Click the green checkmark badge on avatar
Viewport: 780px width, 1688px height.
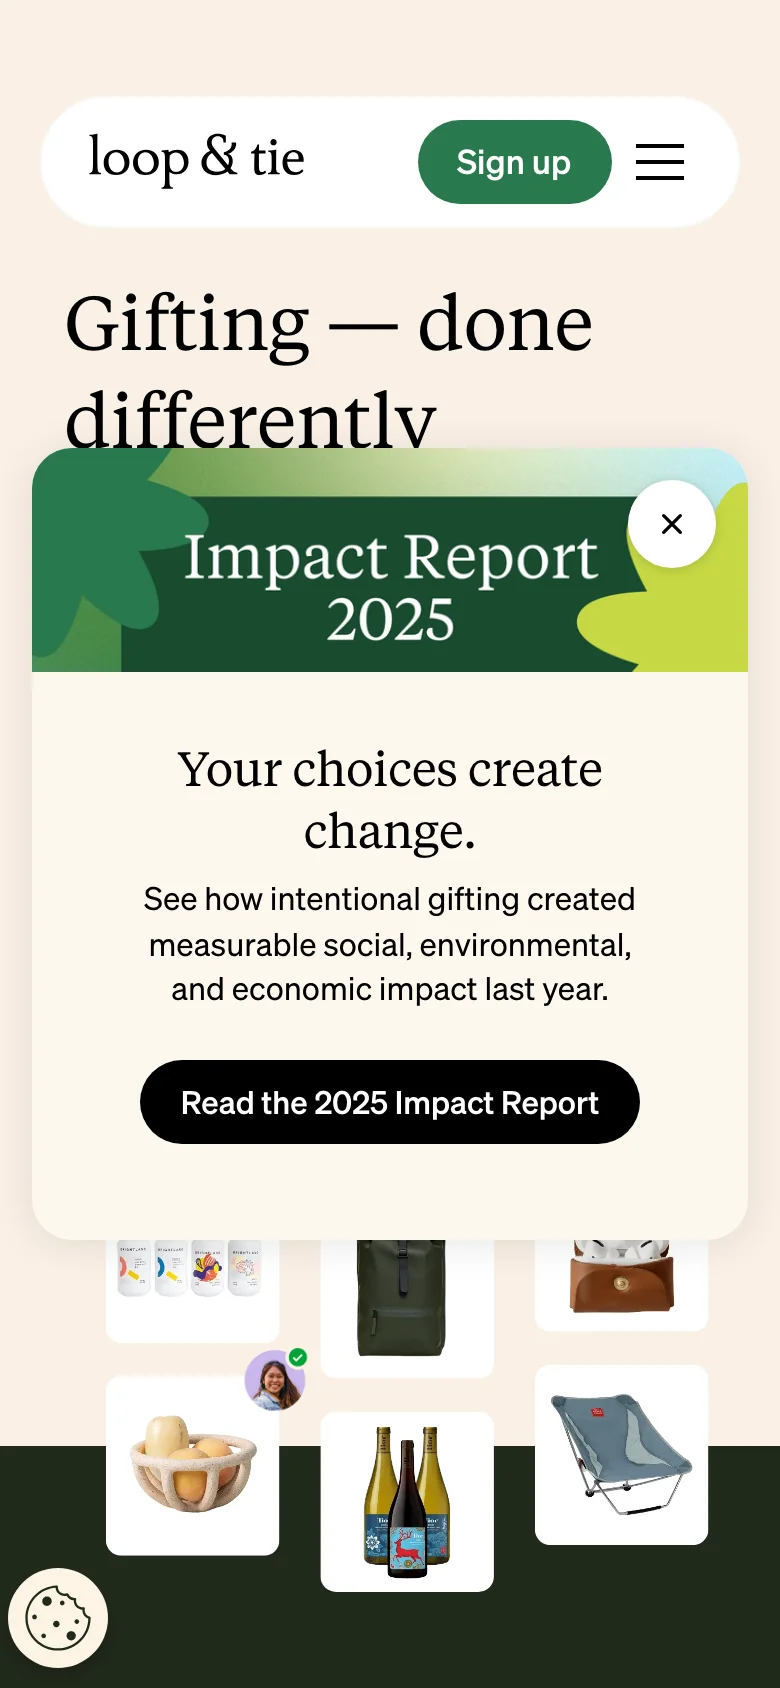[x=298, y=1357]
